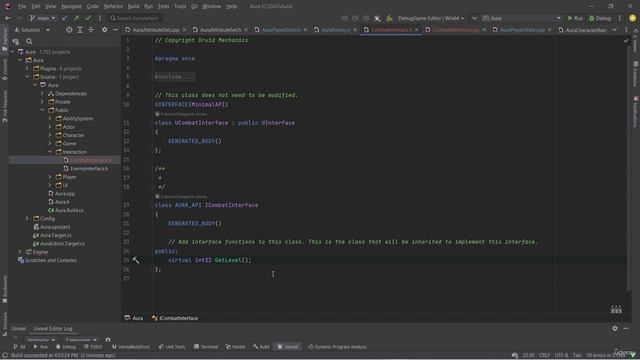Open Dynamic Program Analysis tool window
Screen dimensions: 640x360
(x=337, y=347)
